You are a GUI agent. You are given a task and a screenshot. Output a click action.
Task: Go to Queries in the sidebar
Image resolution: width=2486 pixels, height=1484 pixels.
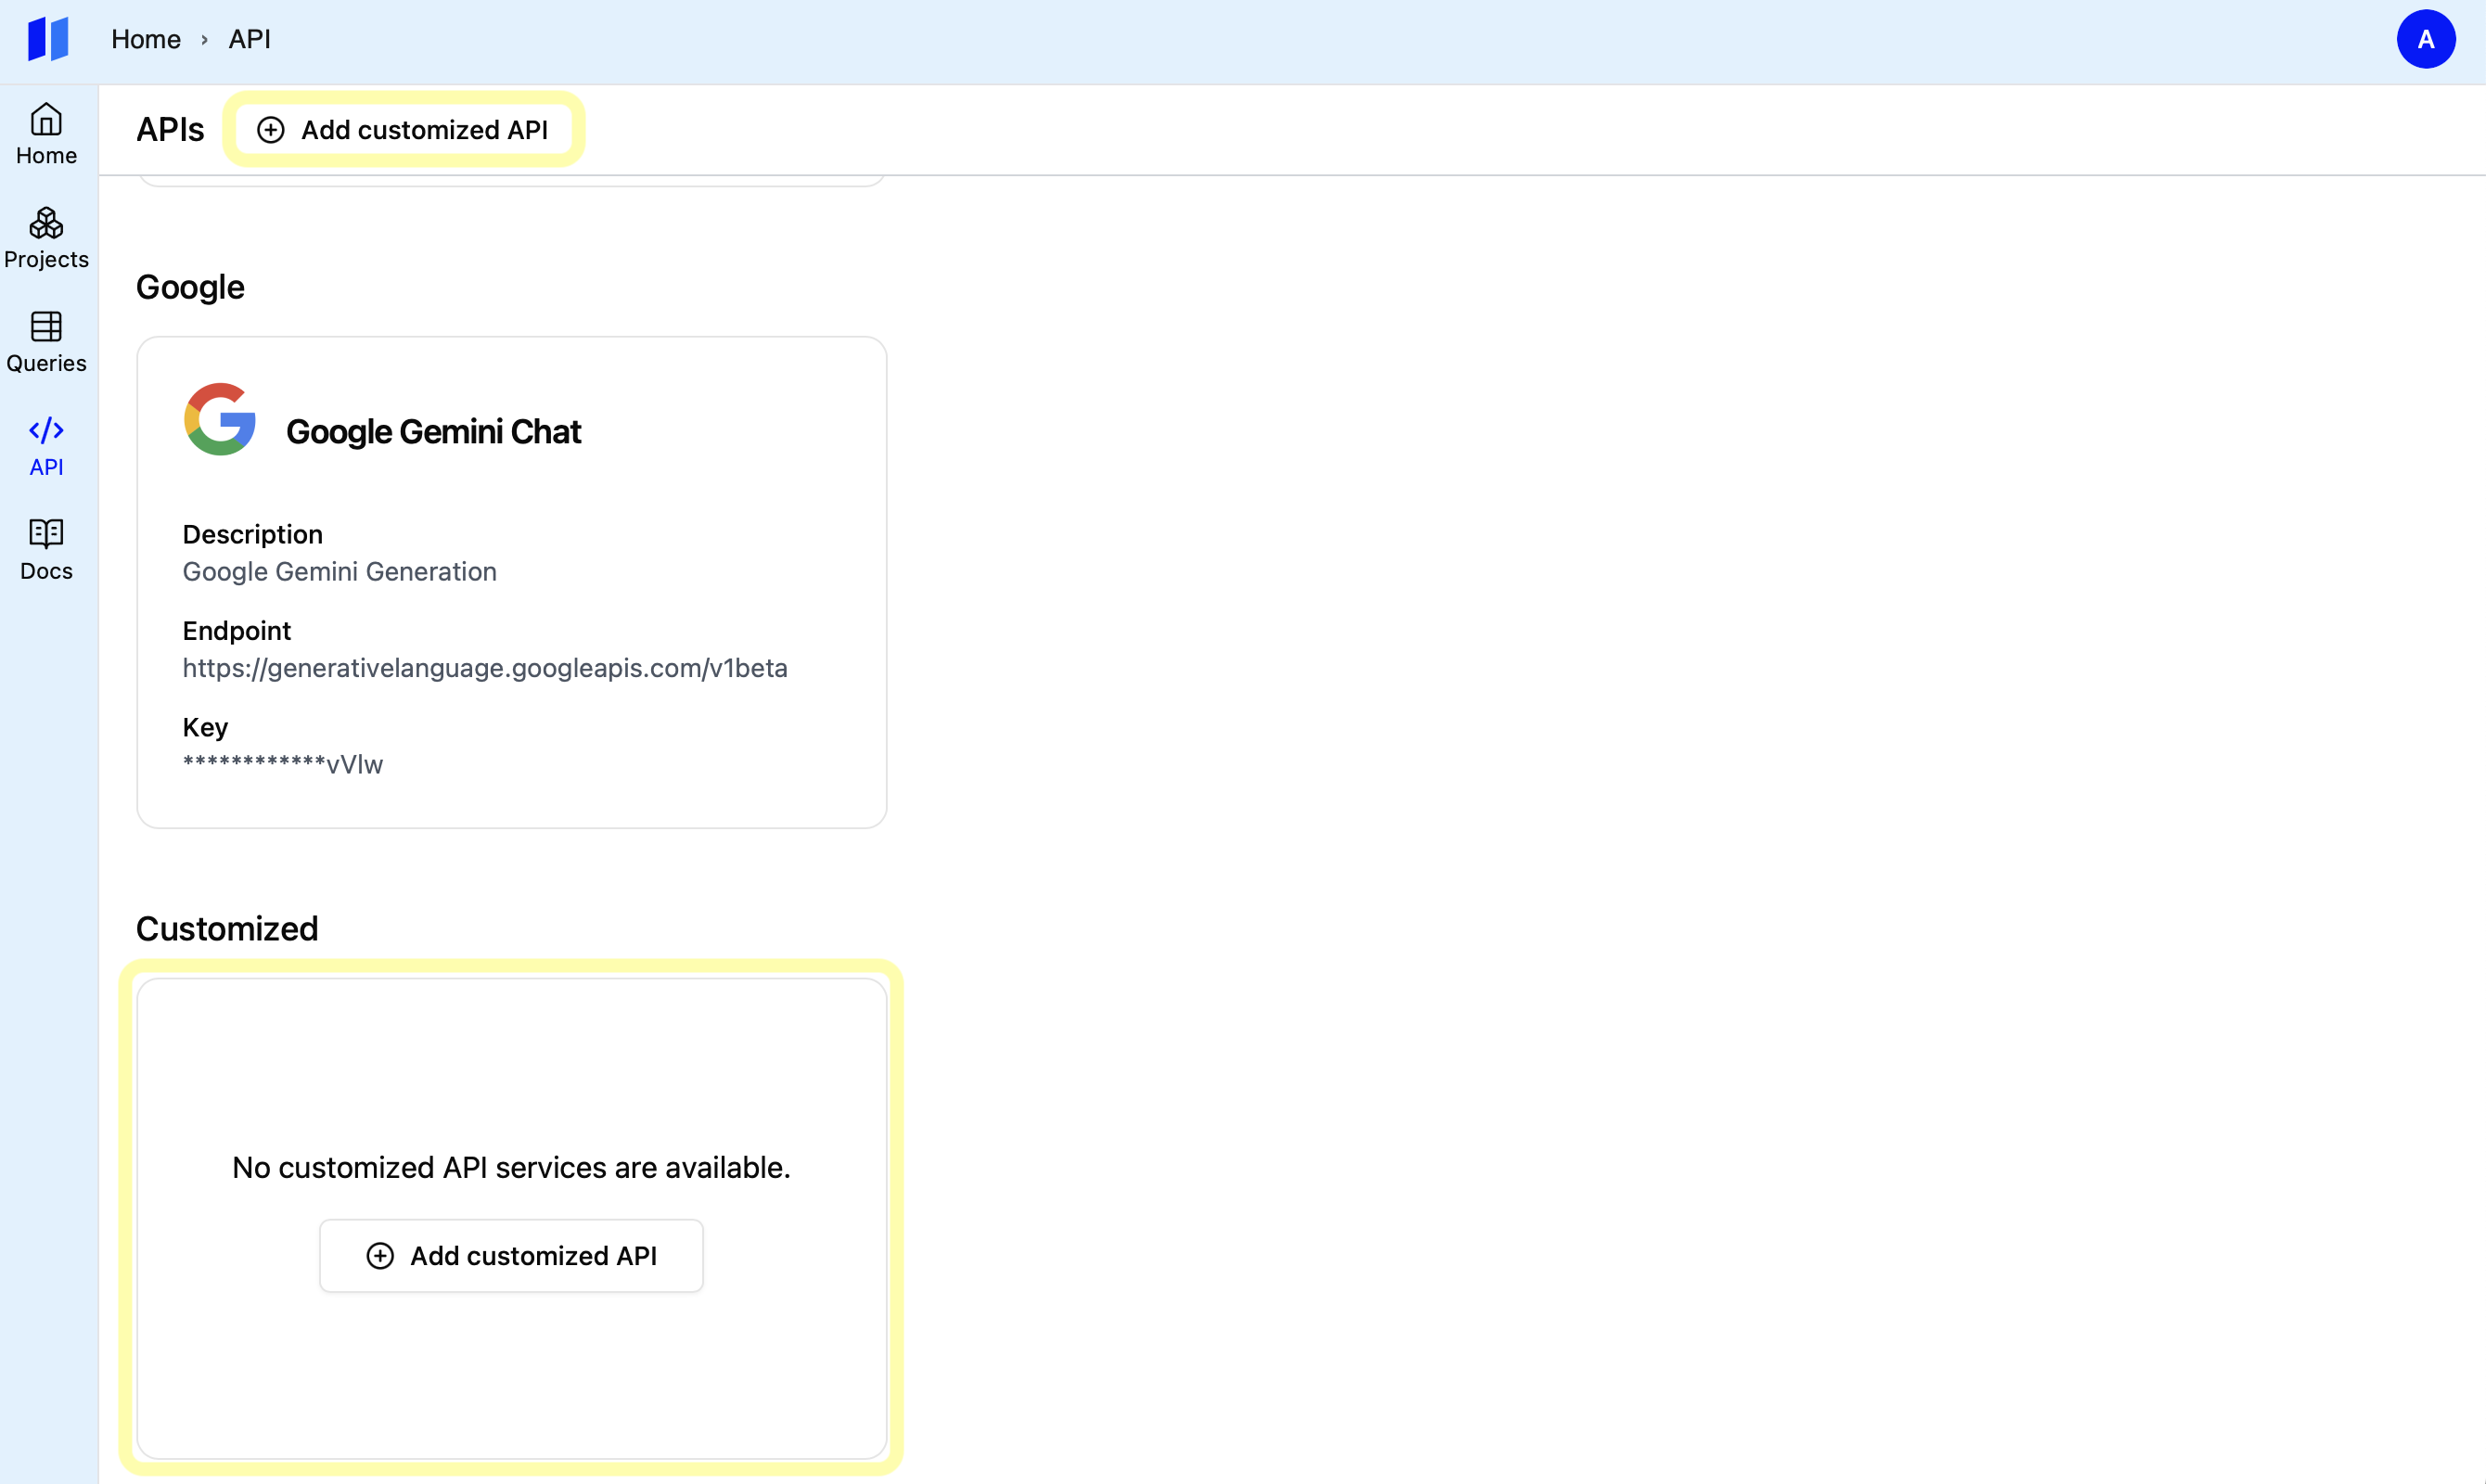point(46,342)
